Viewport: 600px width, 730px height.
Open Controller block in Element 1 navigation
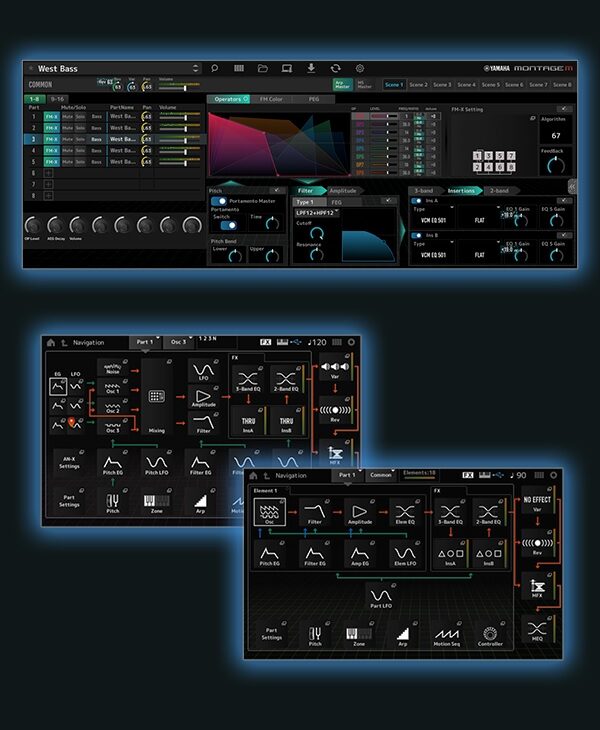coord(490,635)
